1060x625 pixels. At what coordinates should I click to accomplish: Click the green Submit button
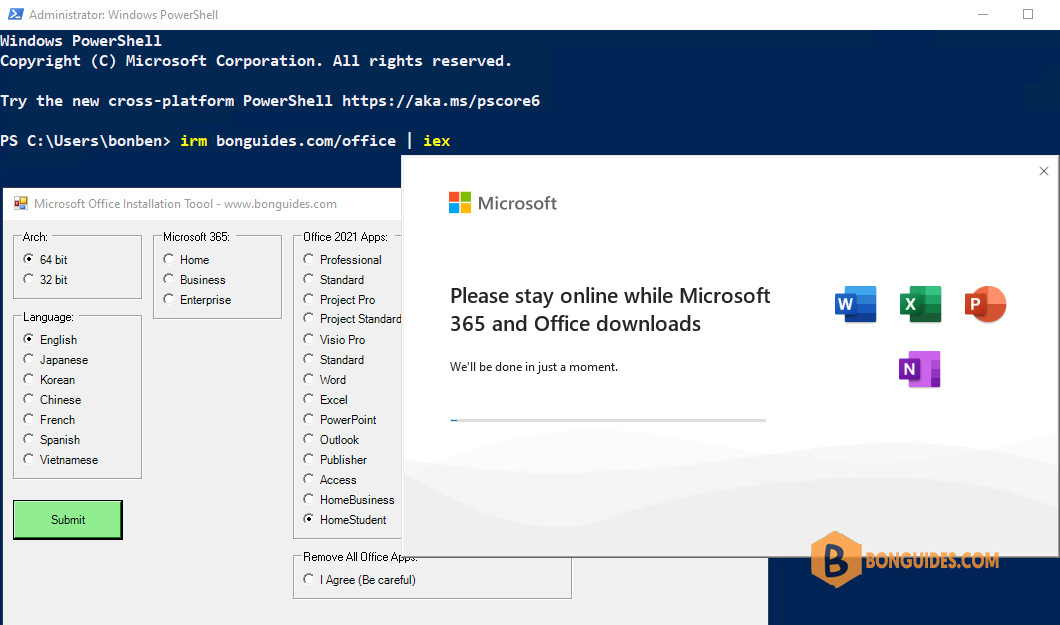[x=68, y=520]
